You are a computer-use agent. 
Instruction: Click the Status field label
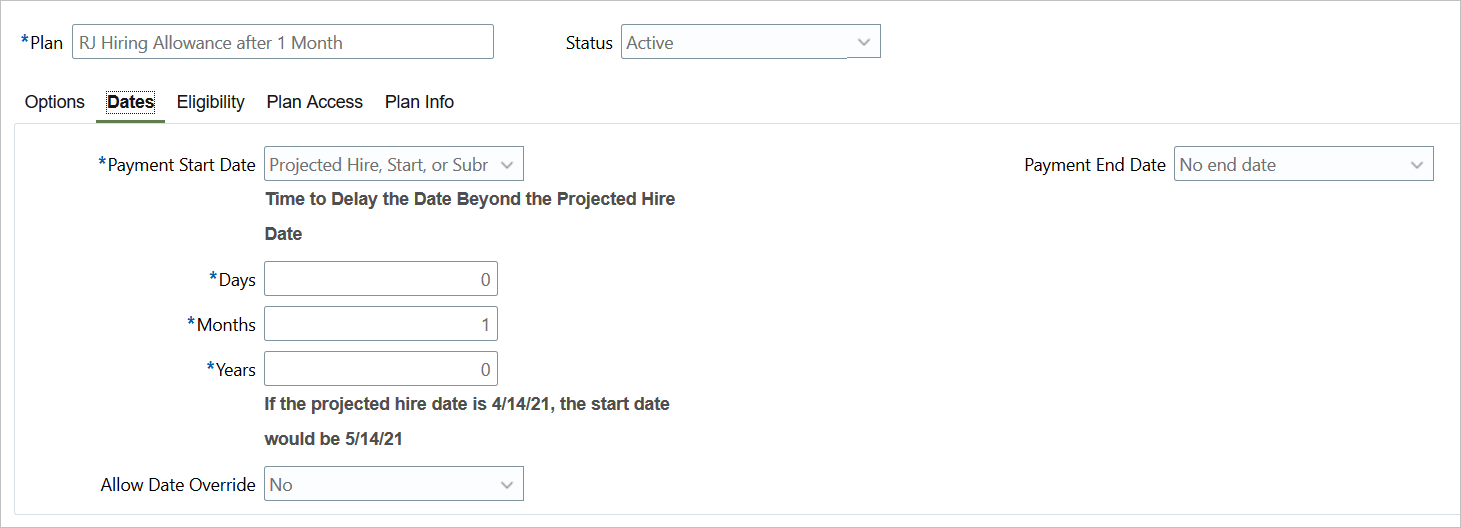(589, 43)
